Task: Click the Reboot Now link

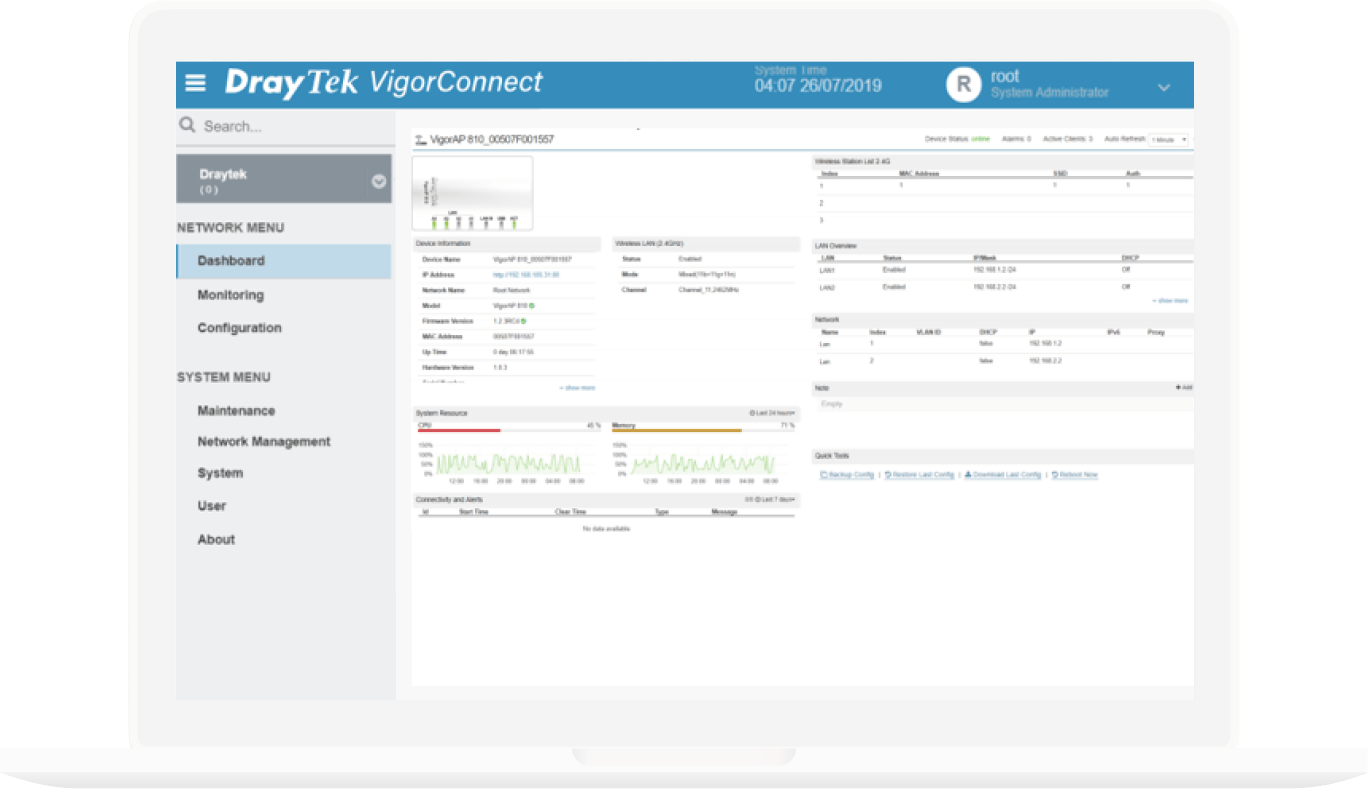Action: click(1075, 475)
